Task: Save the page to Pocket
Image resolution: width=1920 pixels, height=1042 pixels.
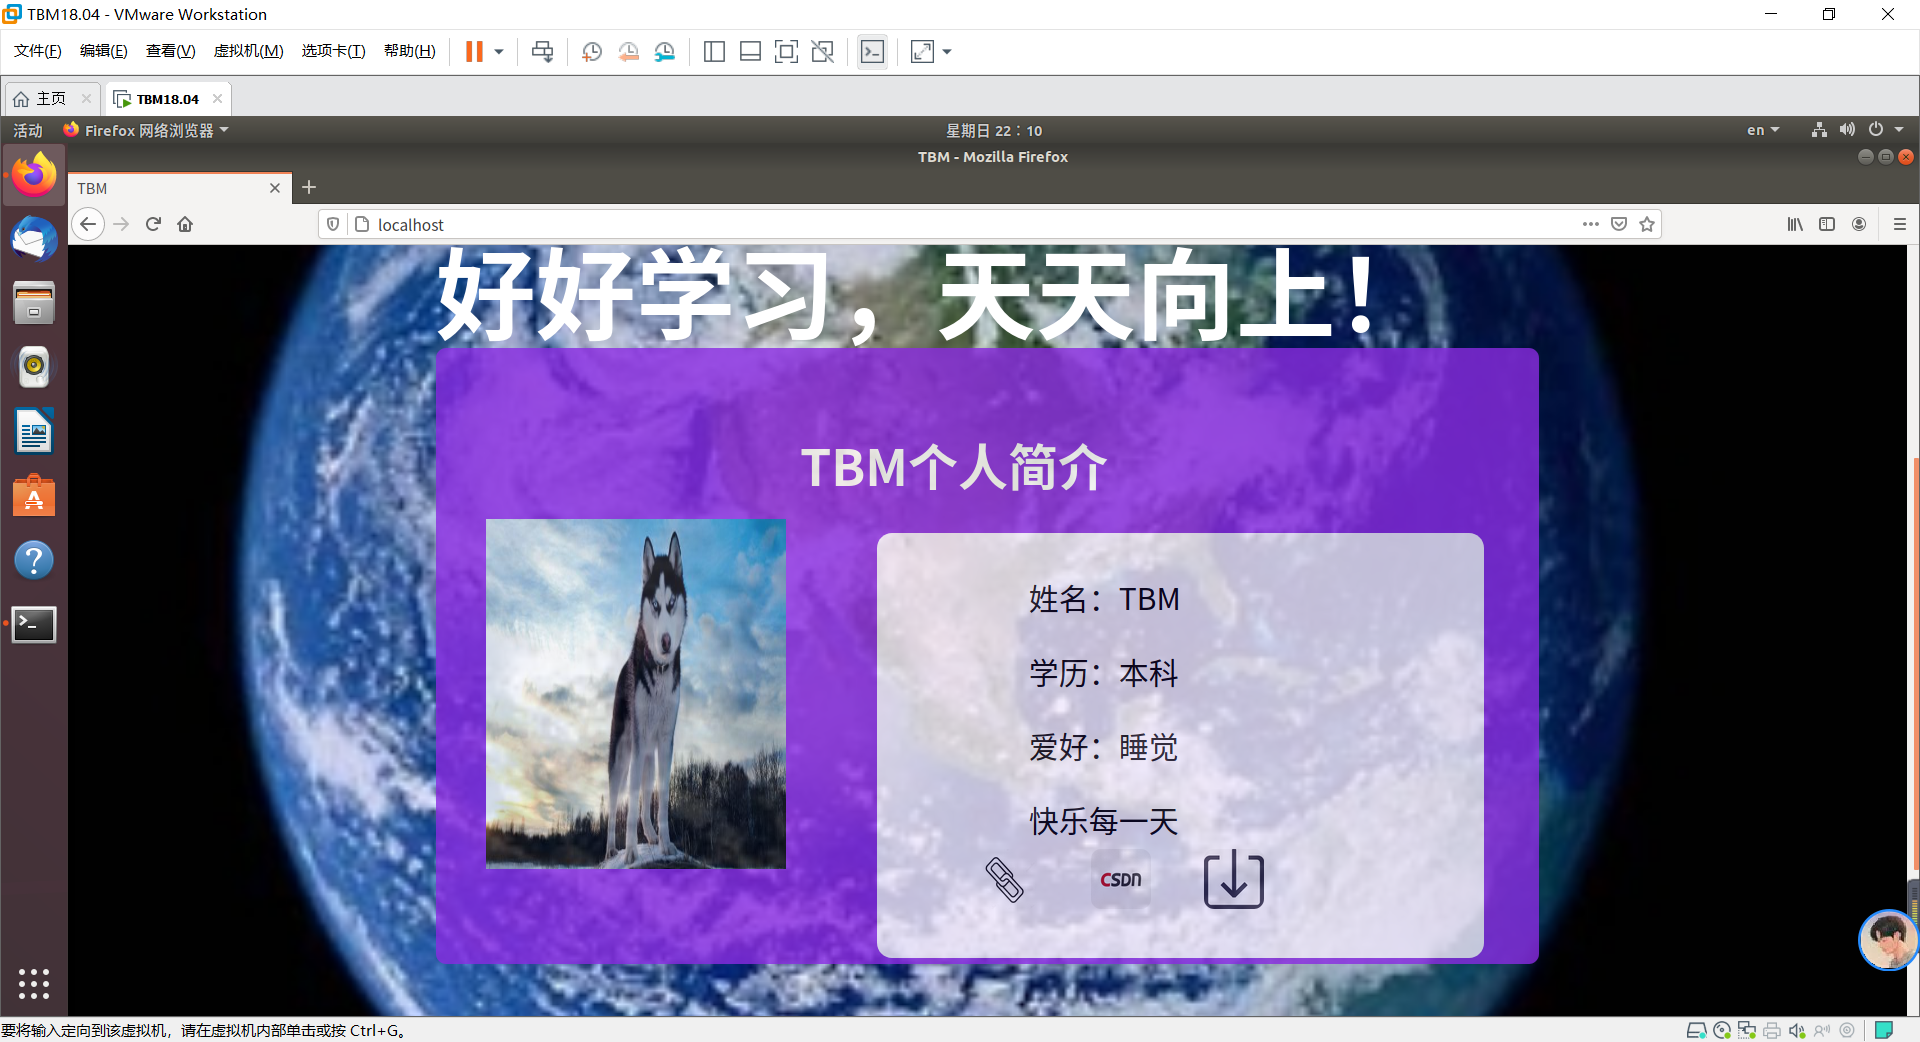Action: tap(1619, 224)
